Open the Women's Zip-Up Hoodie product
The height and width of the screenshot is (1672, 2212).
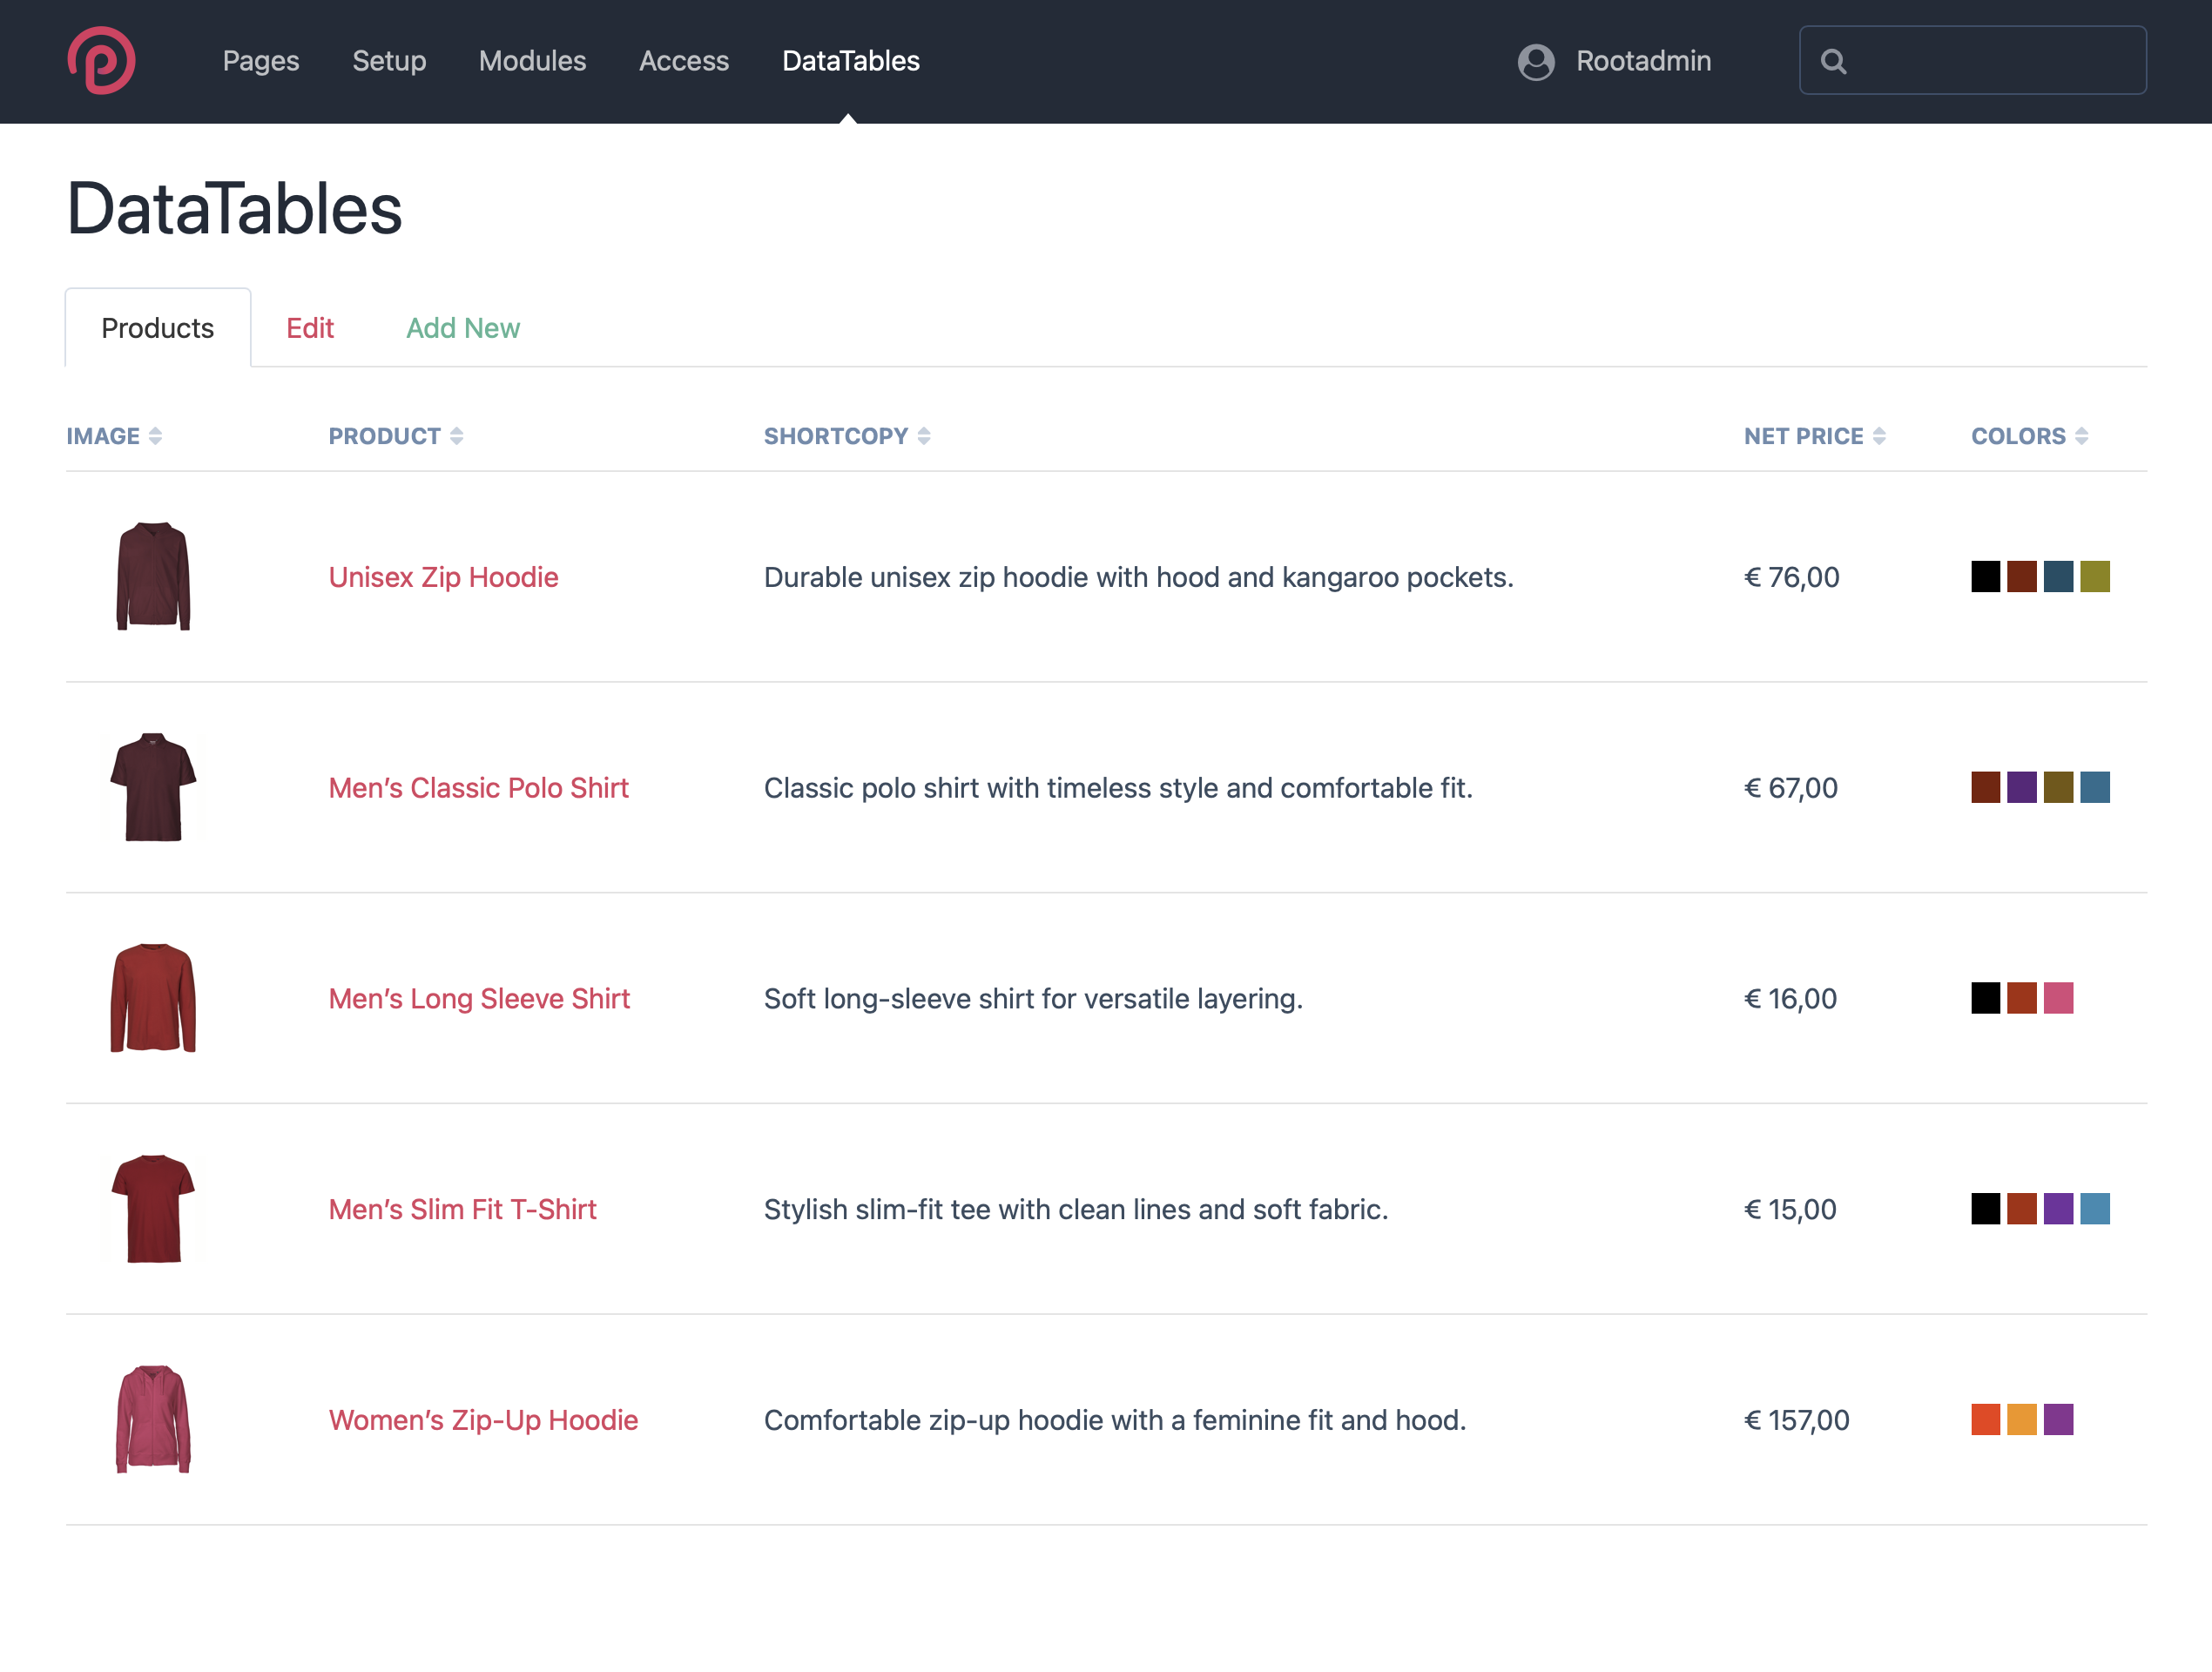pyautogui.click(x=484, y=1419)
